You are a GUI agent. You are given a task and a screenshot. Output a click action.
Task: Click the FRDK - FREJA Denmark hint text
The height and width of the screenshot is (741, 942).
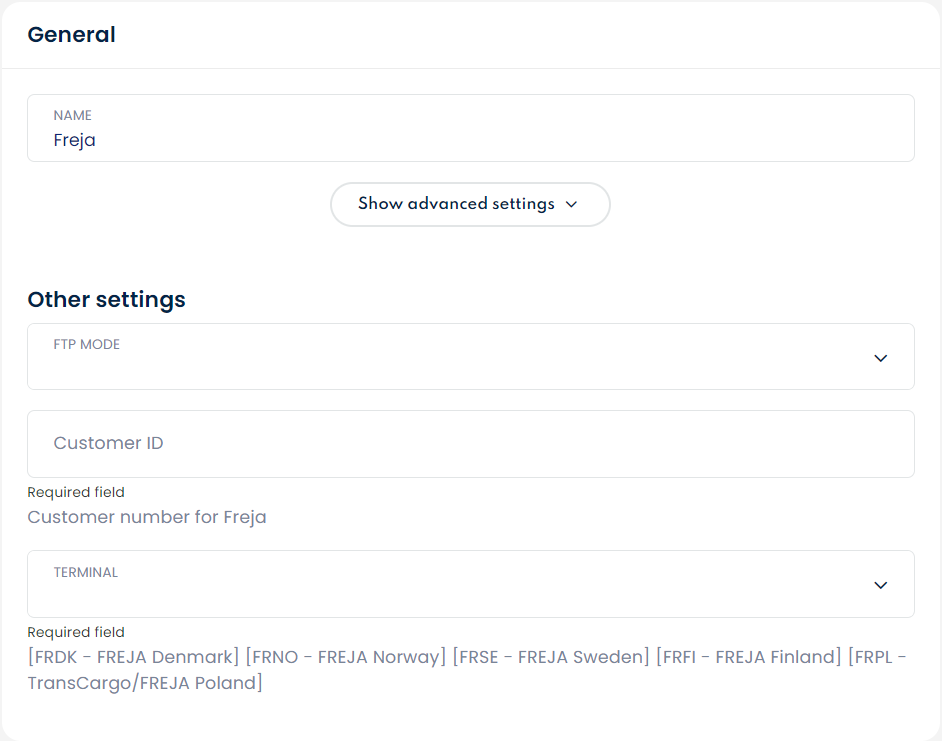(x=133, y=657)
